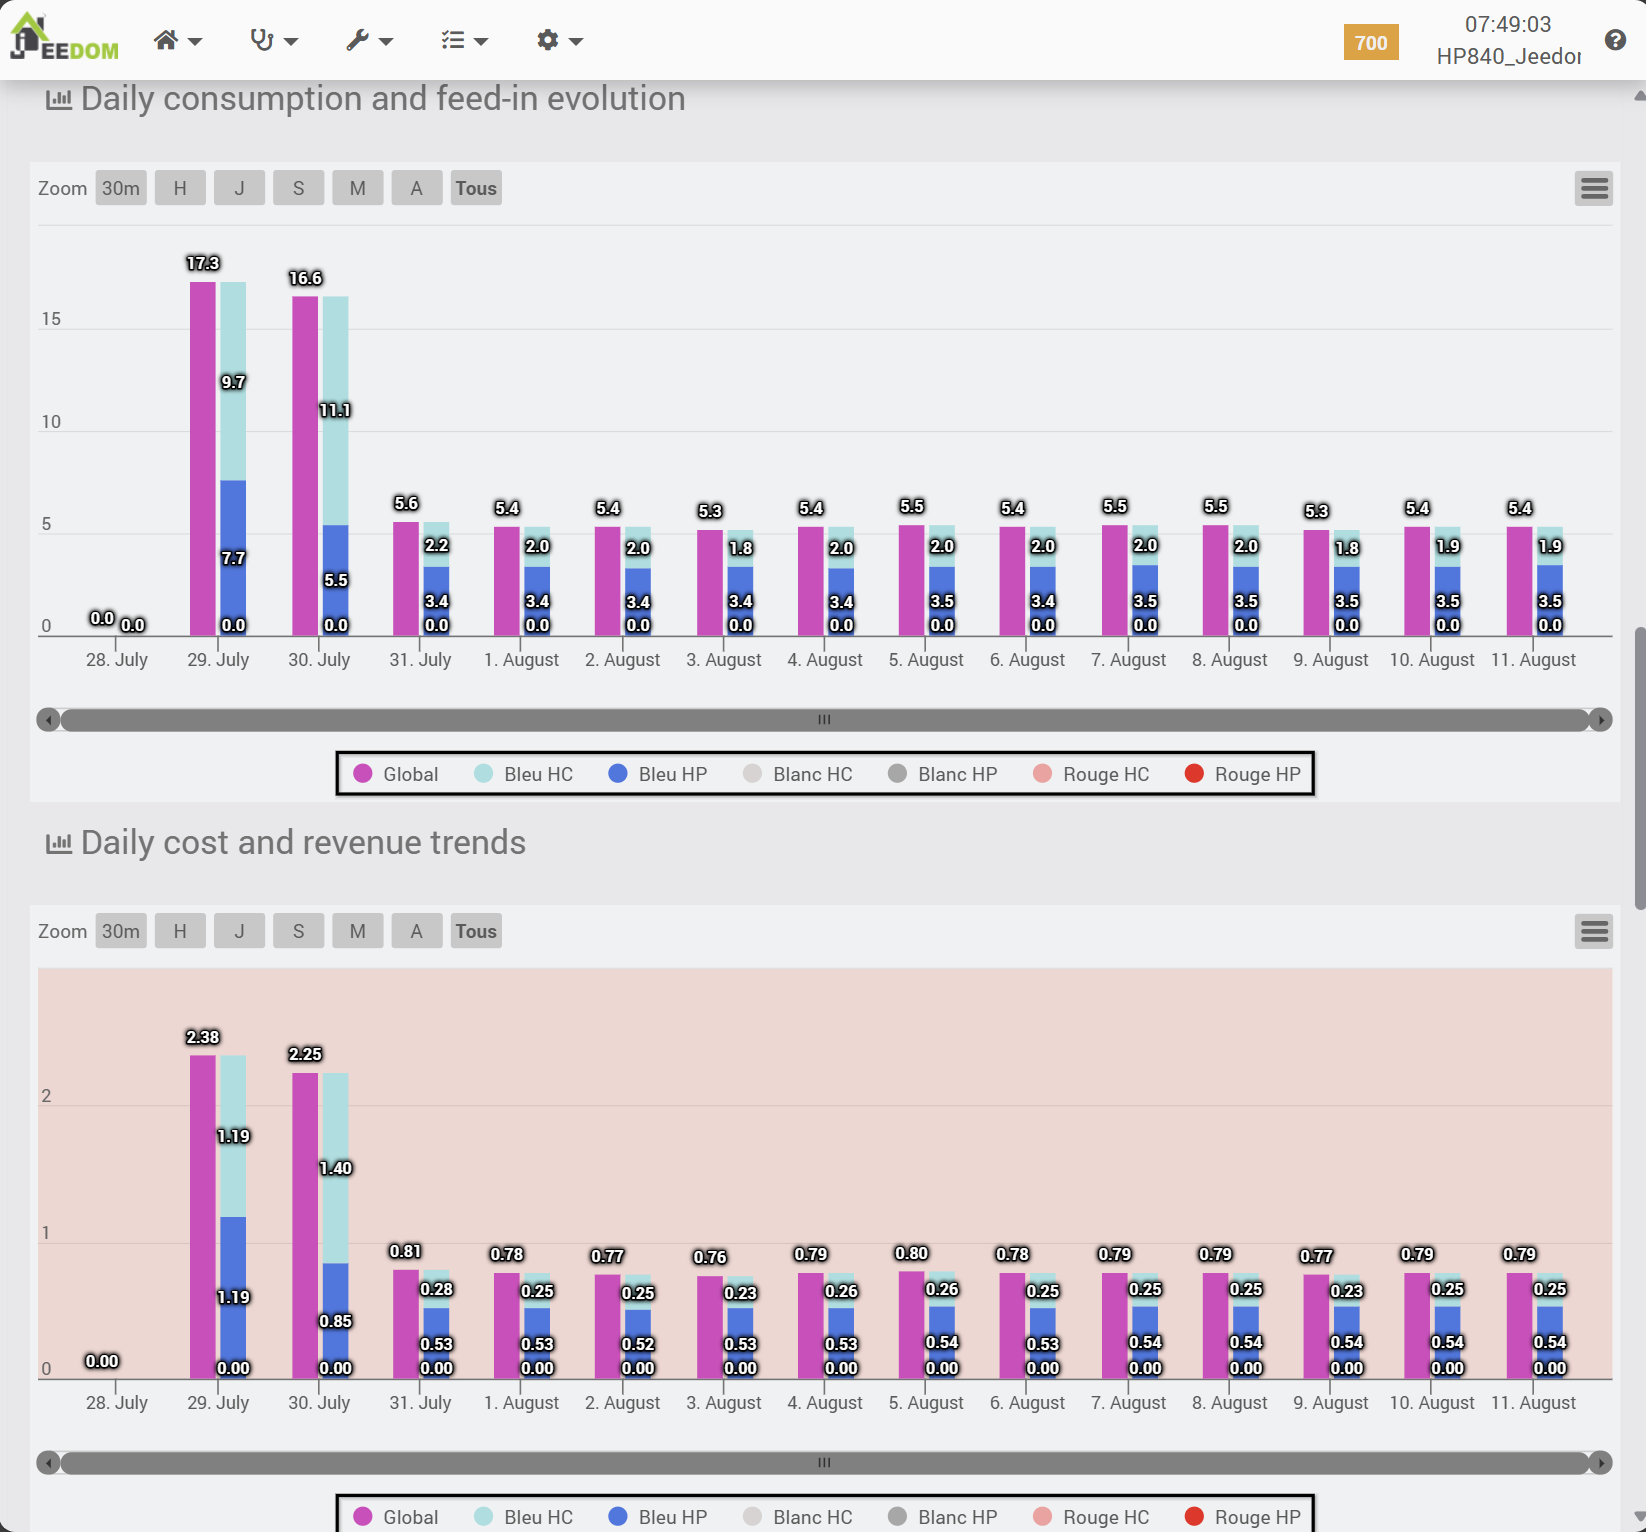1646x1532 pixels.
Task: Select the M zoom in consumption chart
Action: click(x=357, y=188)
